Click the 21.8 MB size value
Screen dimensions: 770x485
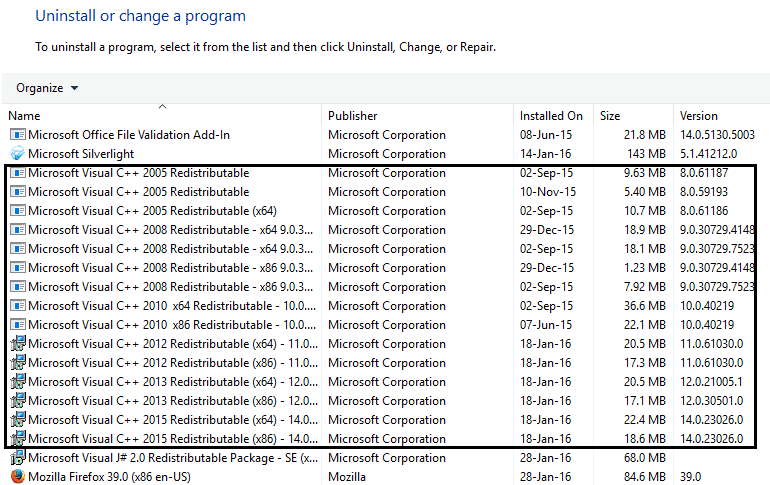coord(645,135)
